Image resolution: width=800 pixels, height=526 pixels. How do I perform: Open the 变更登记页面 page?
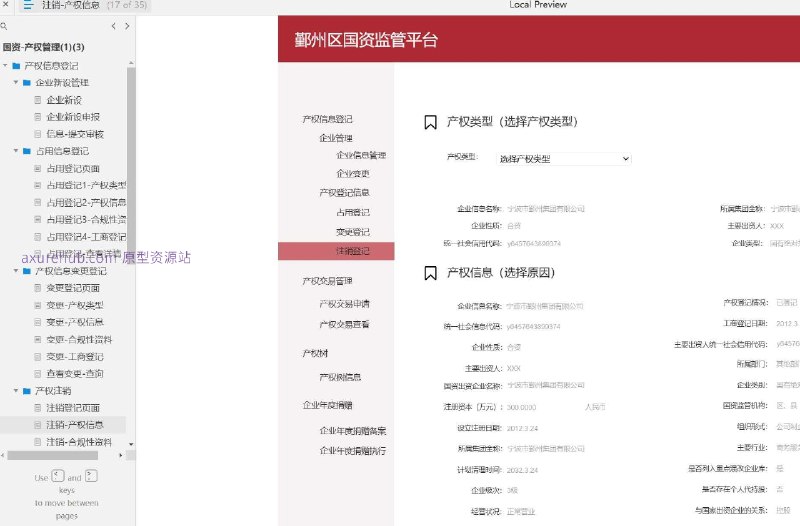tap(73, 288)
